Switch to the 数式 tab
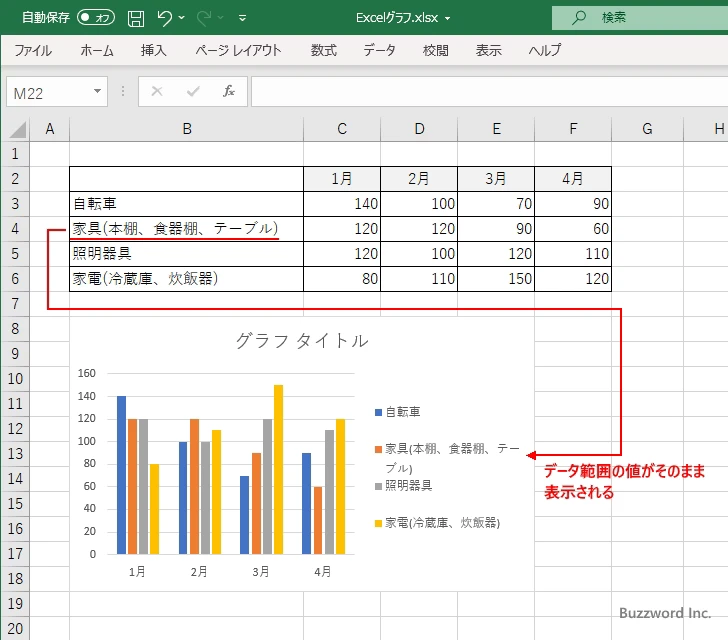Screen dimensions: 728x640 (324, 50)
